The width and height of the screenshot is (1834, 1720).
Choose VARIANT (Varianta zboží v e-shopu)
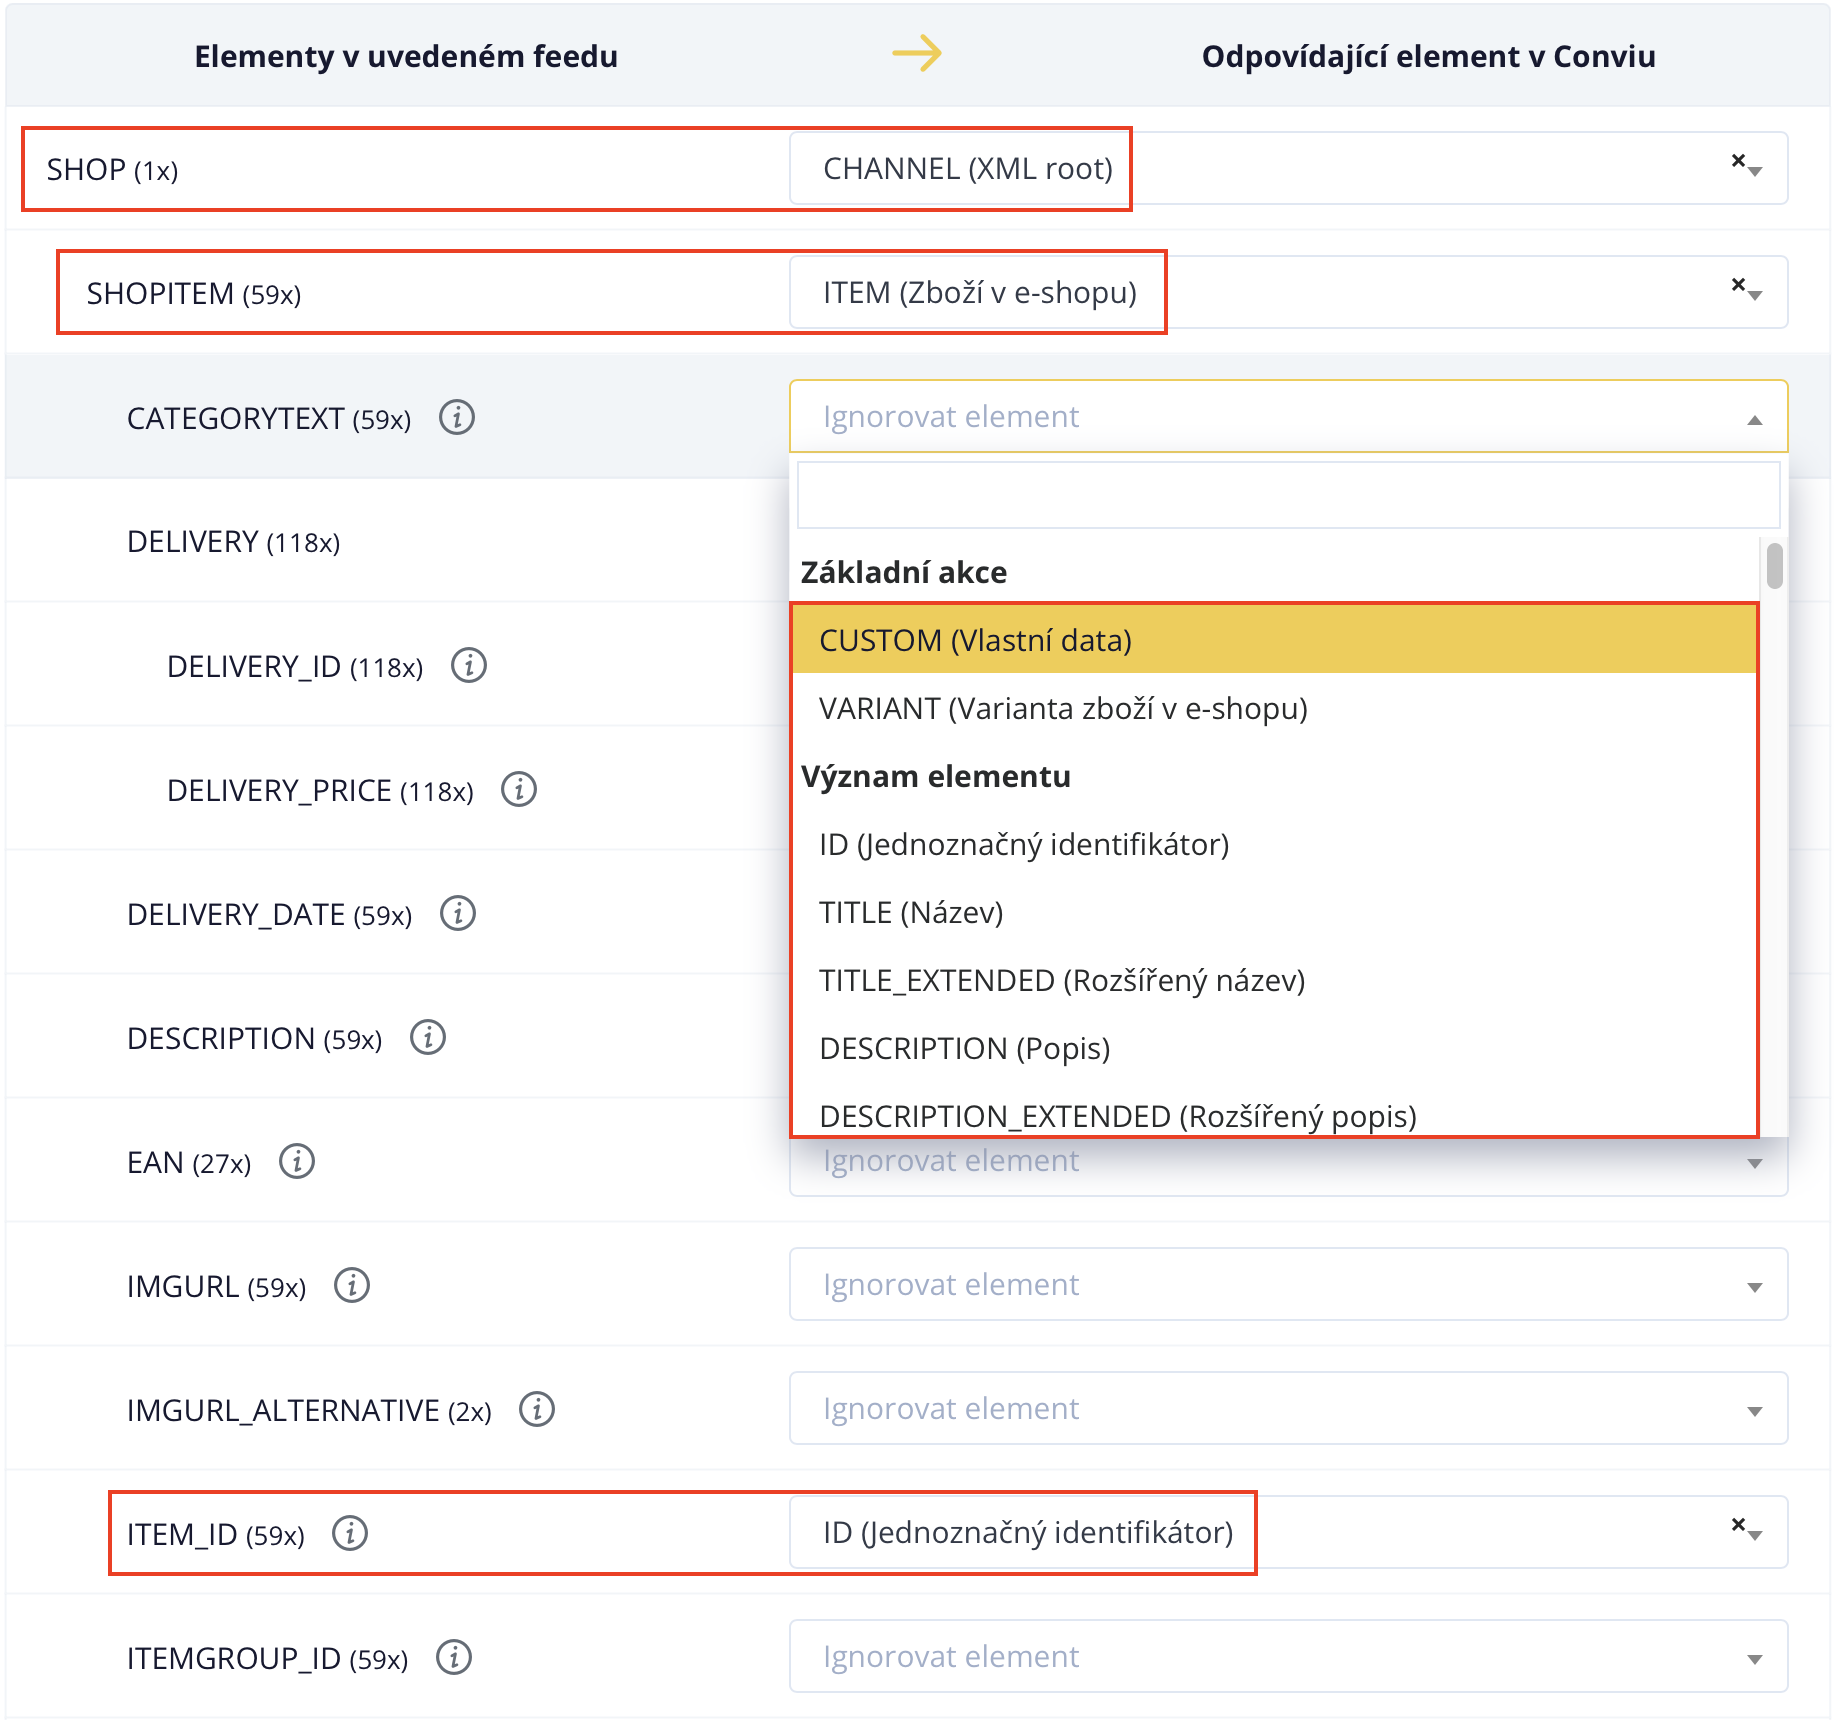1063,708
